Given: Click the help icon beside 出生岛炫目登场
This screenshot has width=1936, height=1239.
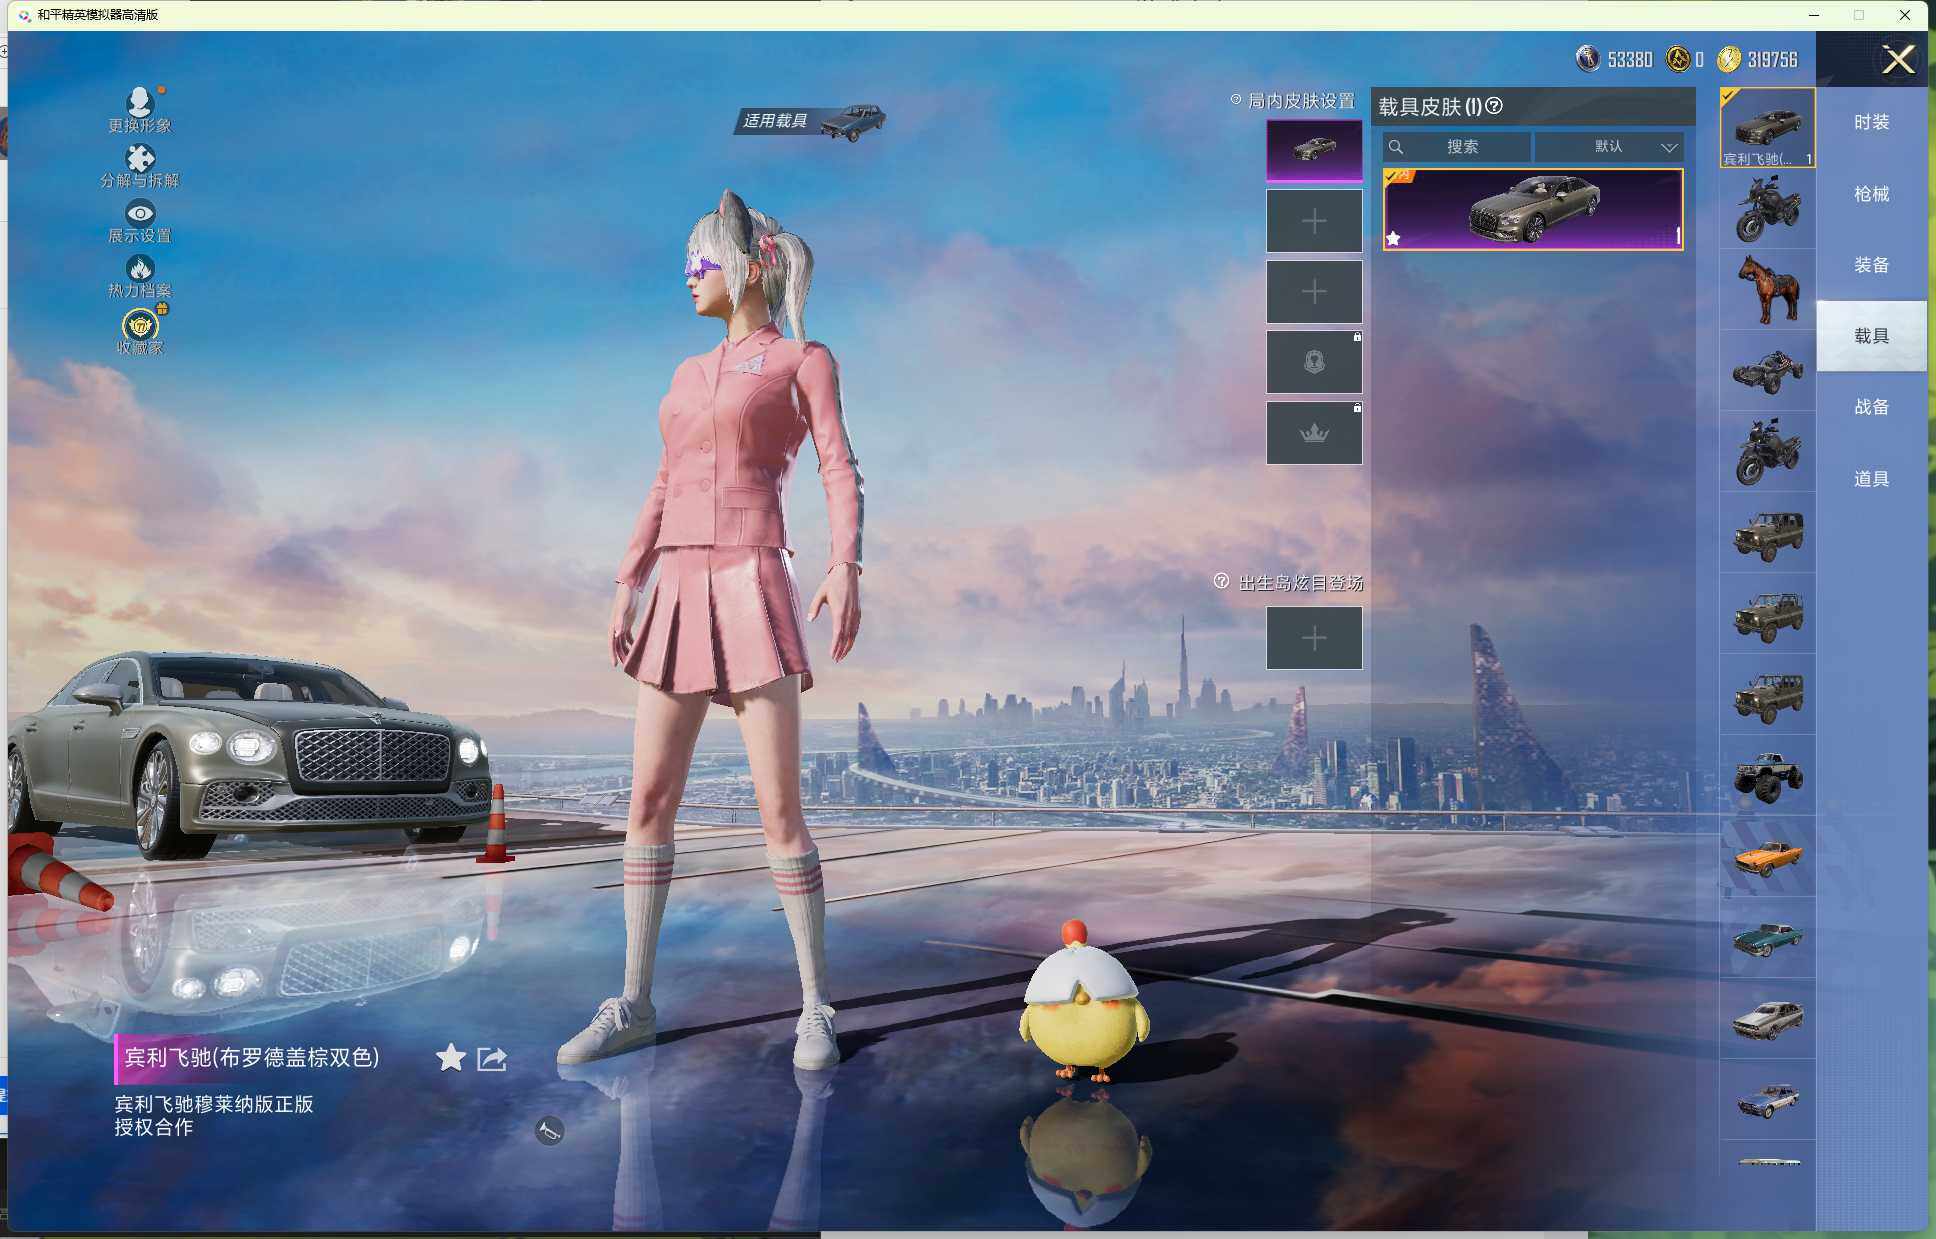Looking at the screenshot, I should coord(1221,582).
